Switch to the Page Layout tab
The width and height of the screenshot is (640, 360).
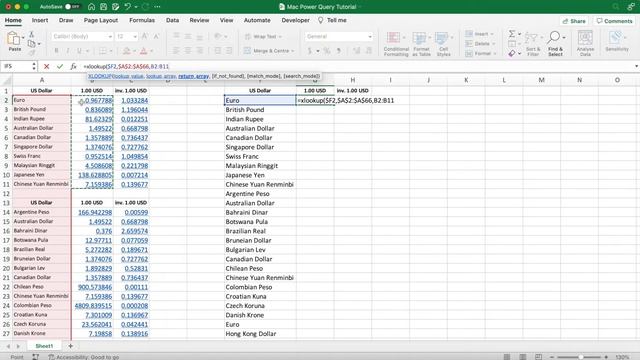pos(101,20)
